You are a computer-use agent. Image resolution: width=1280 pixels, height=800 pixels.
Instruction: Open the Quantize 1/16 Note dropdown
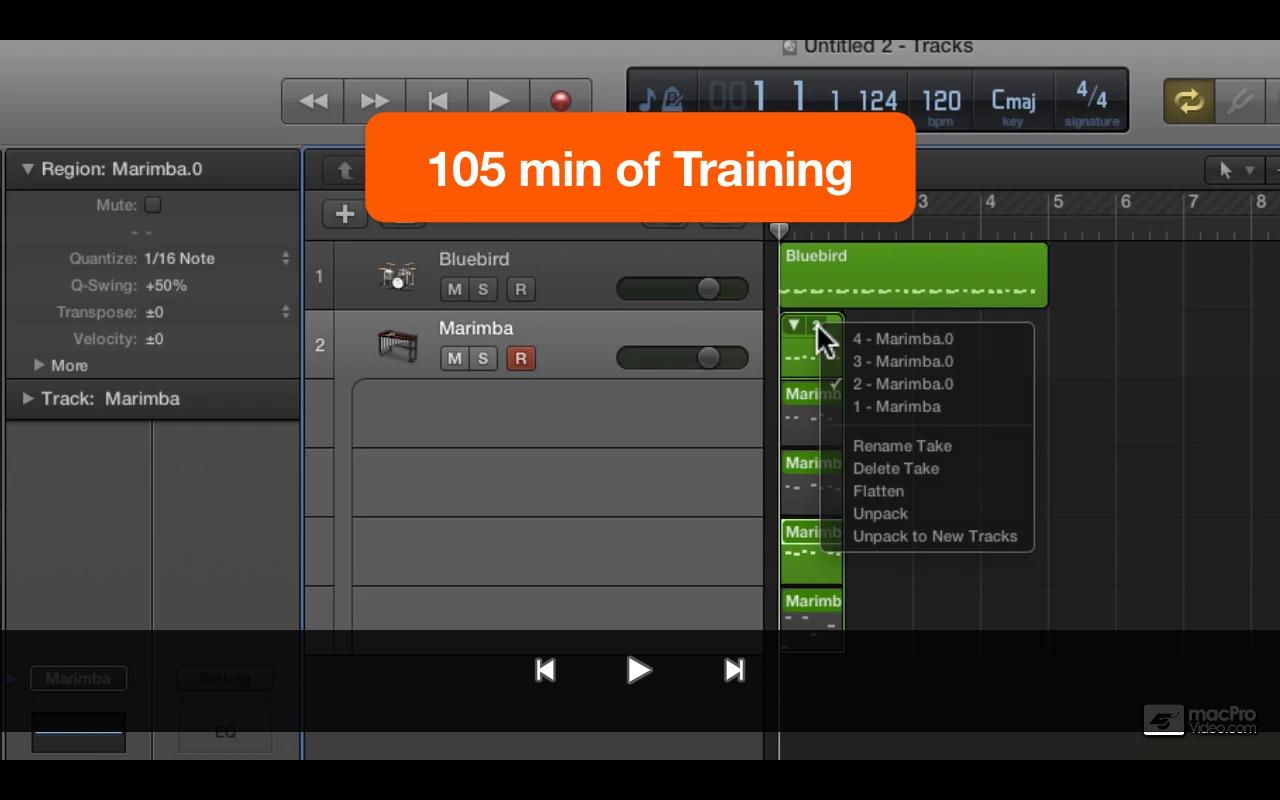217,258
